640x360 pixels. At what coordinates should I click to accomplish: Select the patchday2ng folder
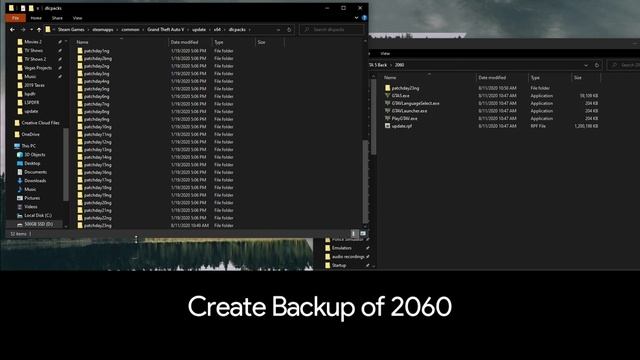(97, 66)
